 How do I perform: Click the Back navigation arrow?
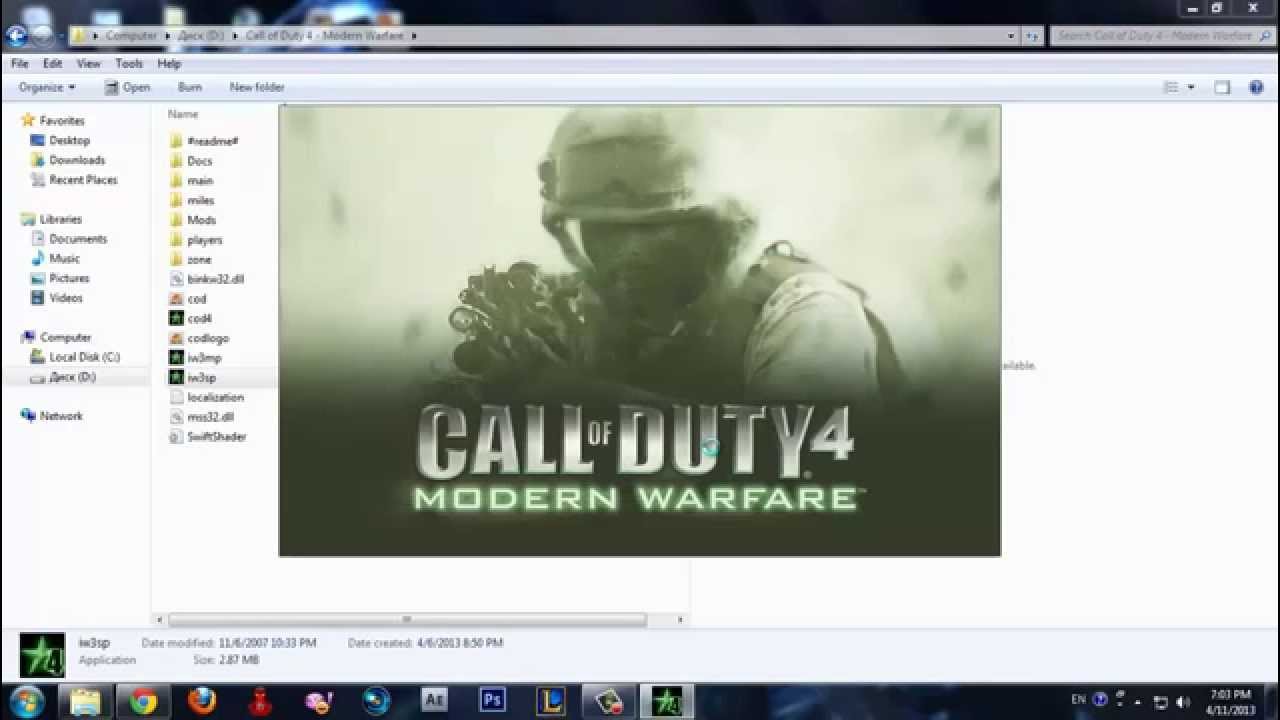coord(16,36)
